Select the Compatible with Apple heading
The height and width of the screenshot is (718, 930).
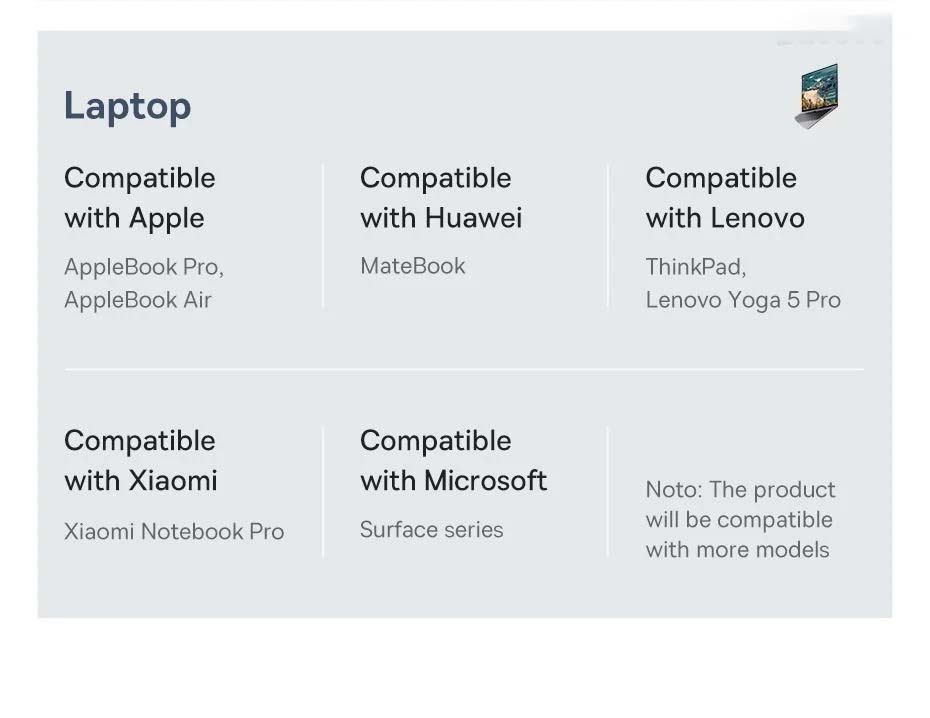coord(139,198)
